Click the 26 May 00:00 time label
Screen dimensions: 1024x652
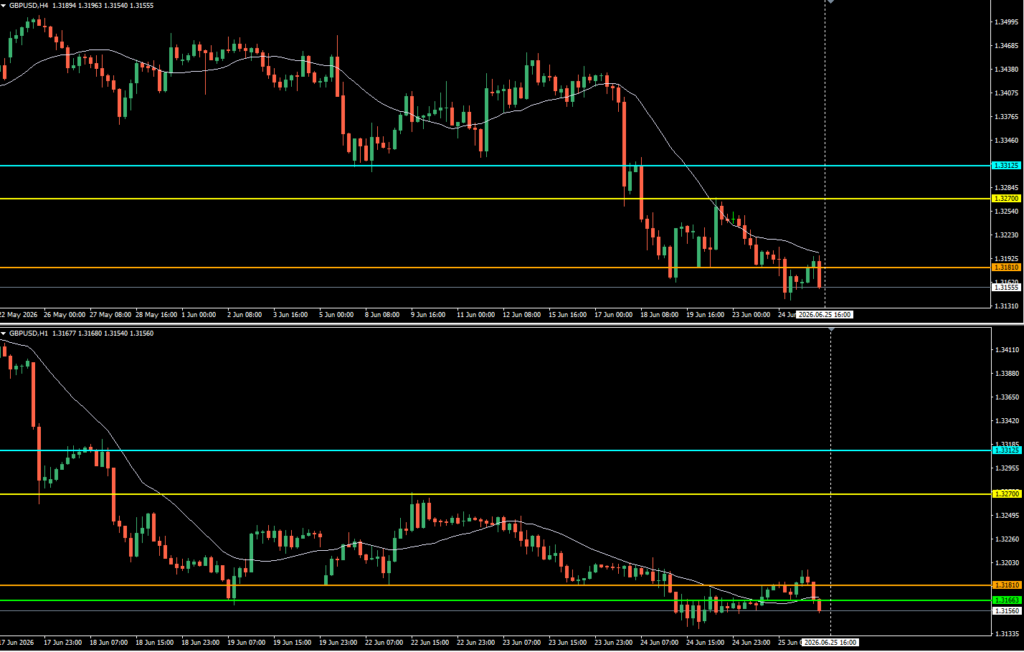[65, 315]
